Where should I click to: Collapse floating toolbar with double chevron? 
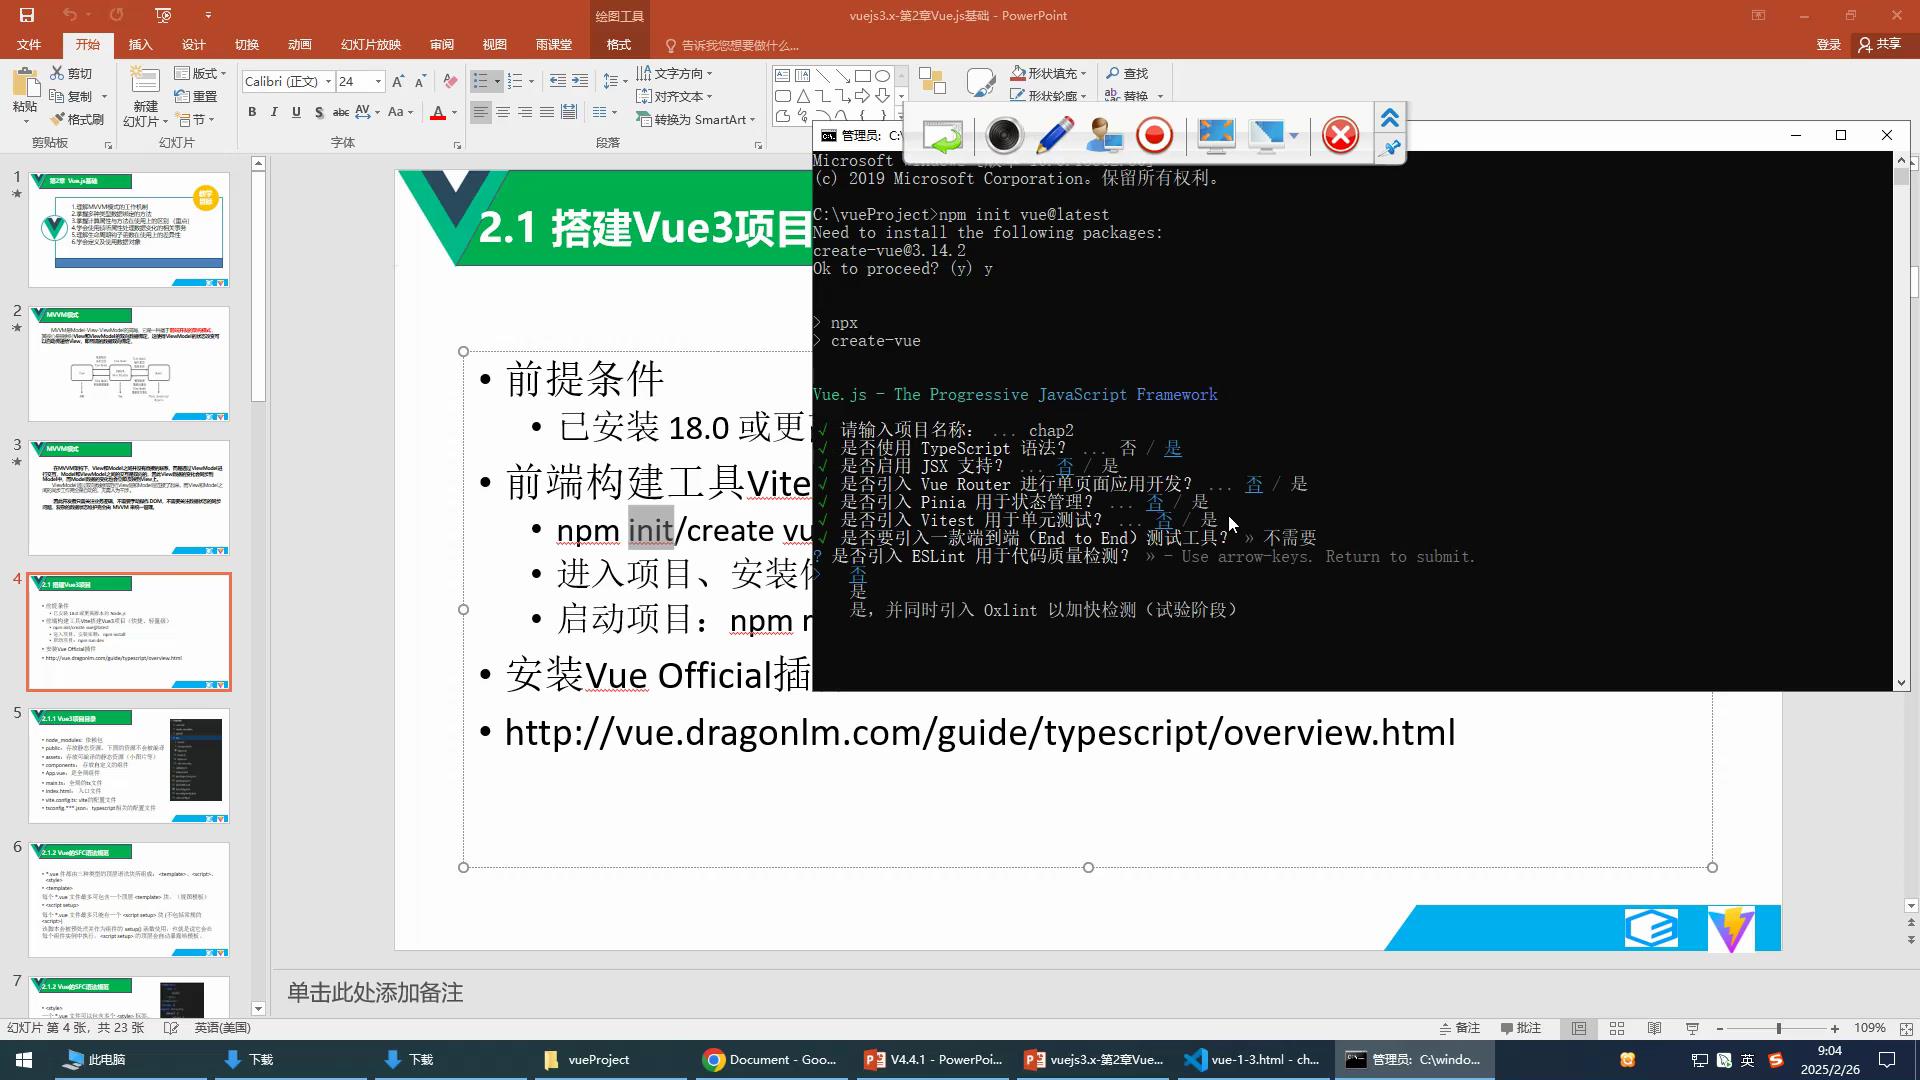pyautogui.click(x=1390, y=118)
